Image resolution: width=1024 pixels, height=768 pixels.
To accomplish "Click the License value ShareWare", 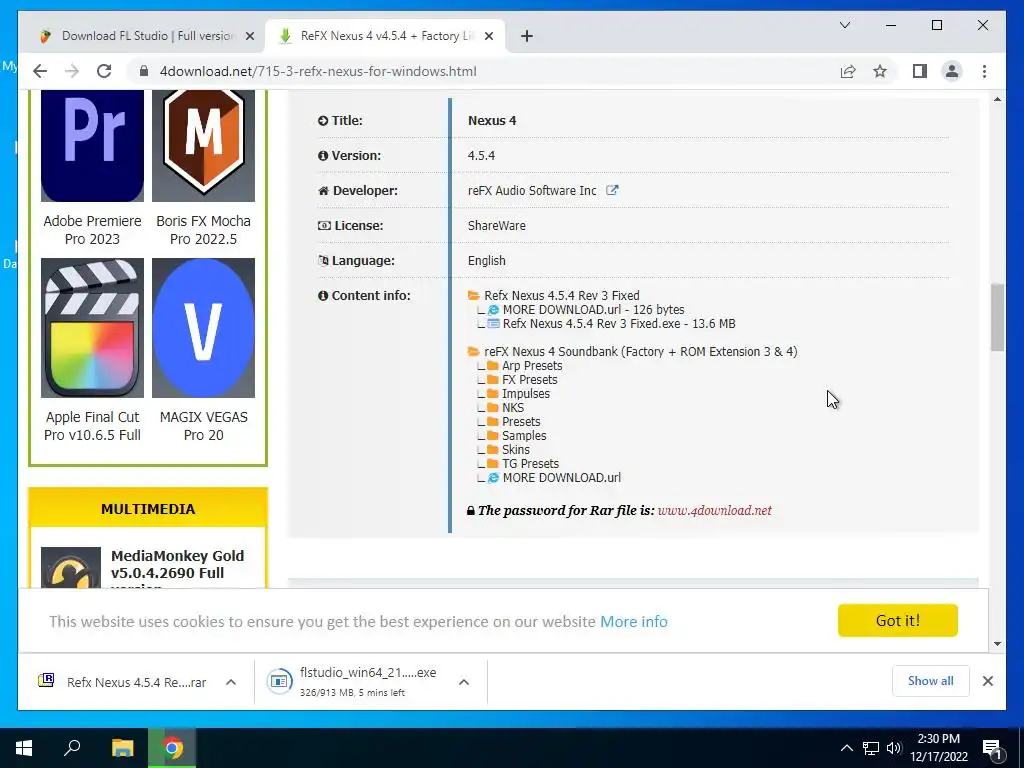I will [496, 225].
